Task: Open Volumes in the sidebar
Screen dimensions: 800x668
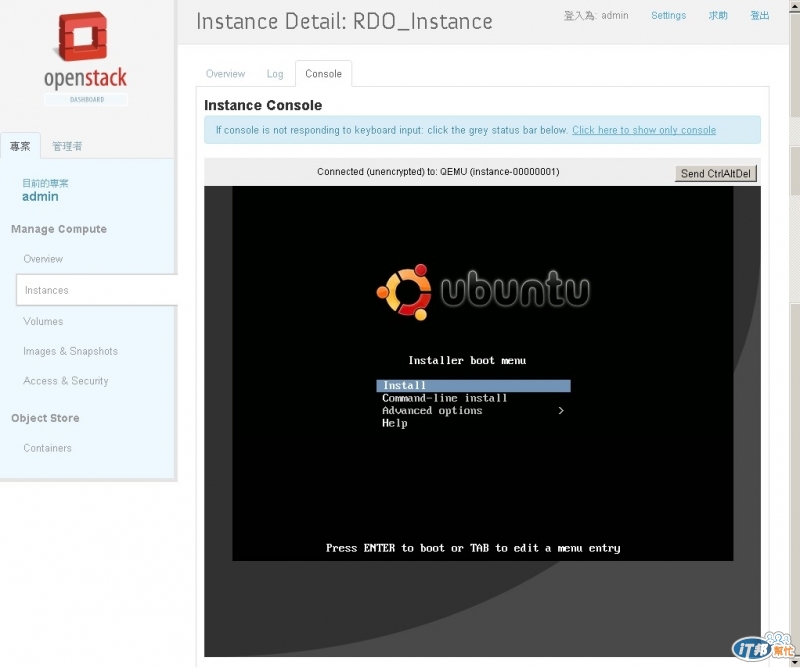Action: tap(43, 321)
